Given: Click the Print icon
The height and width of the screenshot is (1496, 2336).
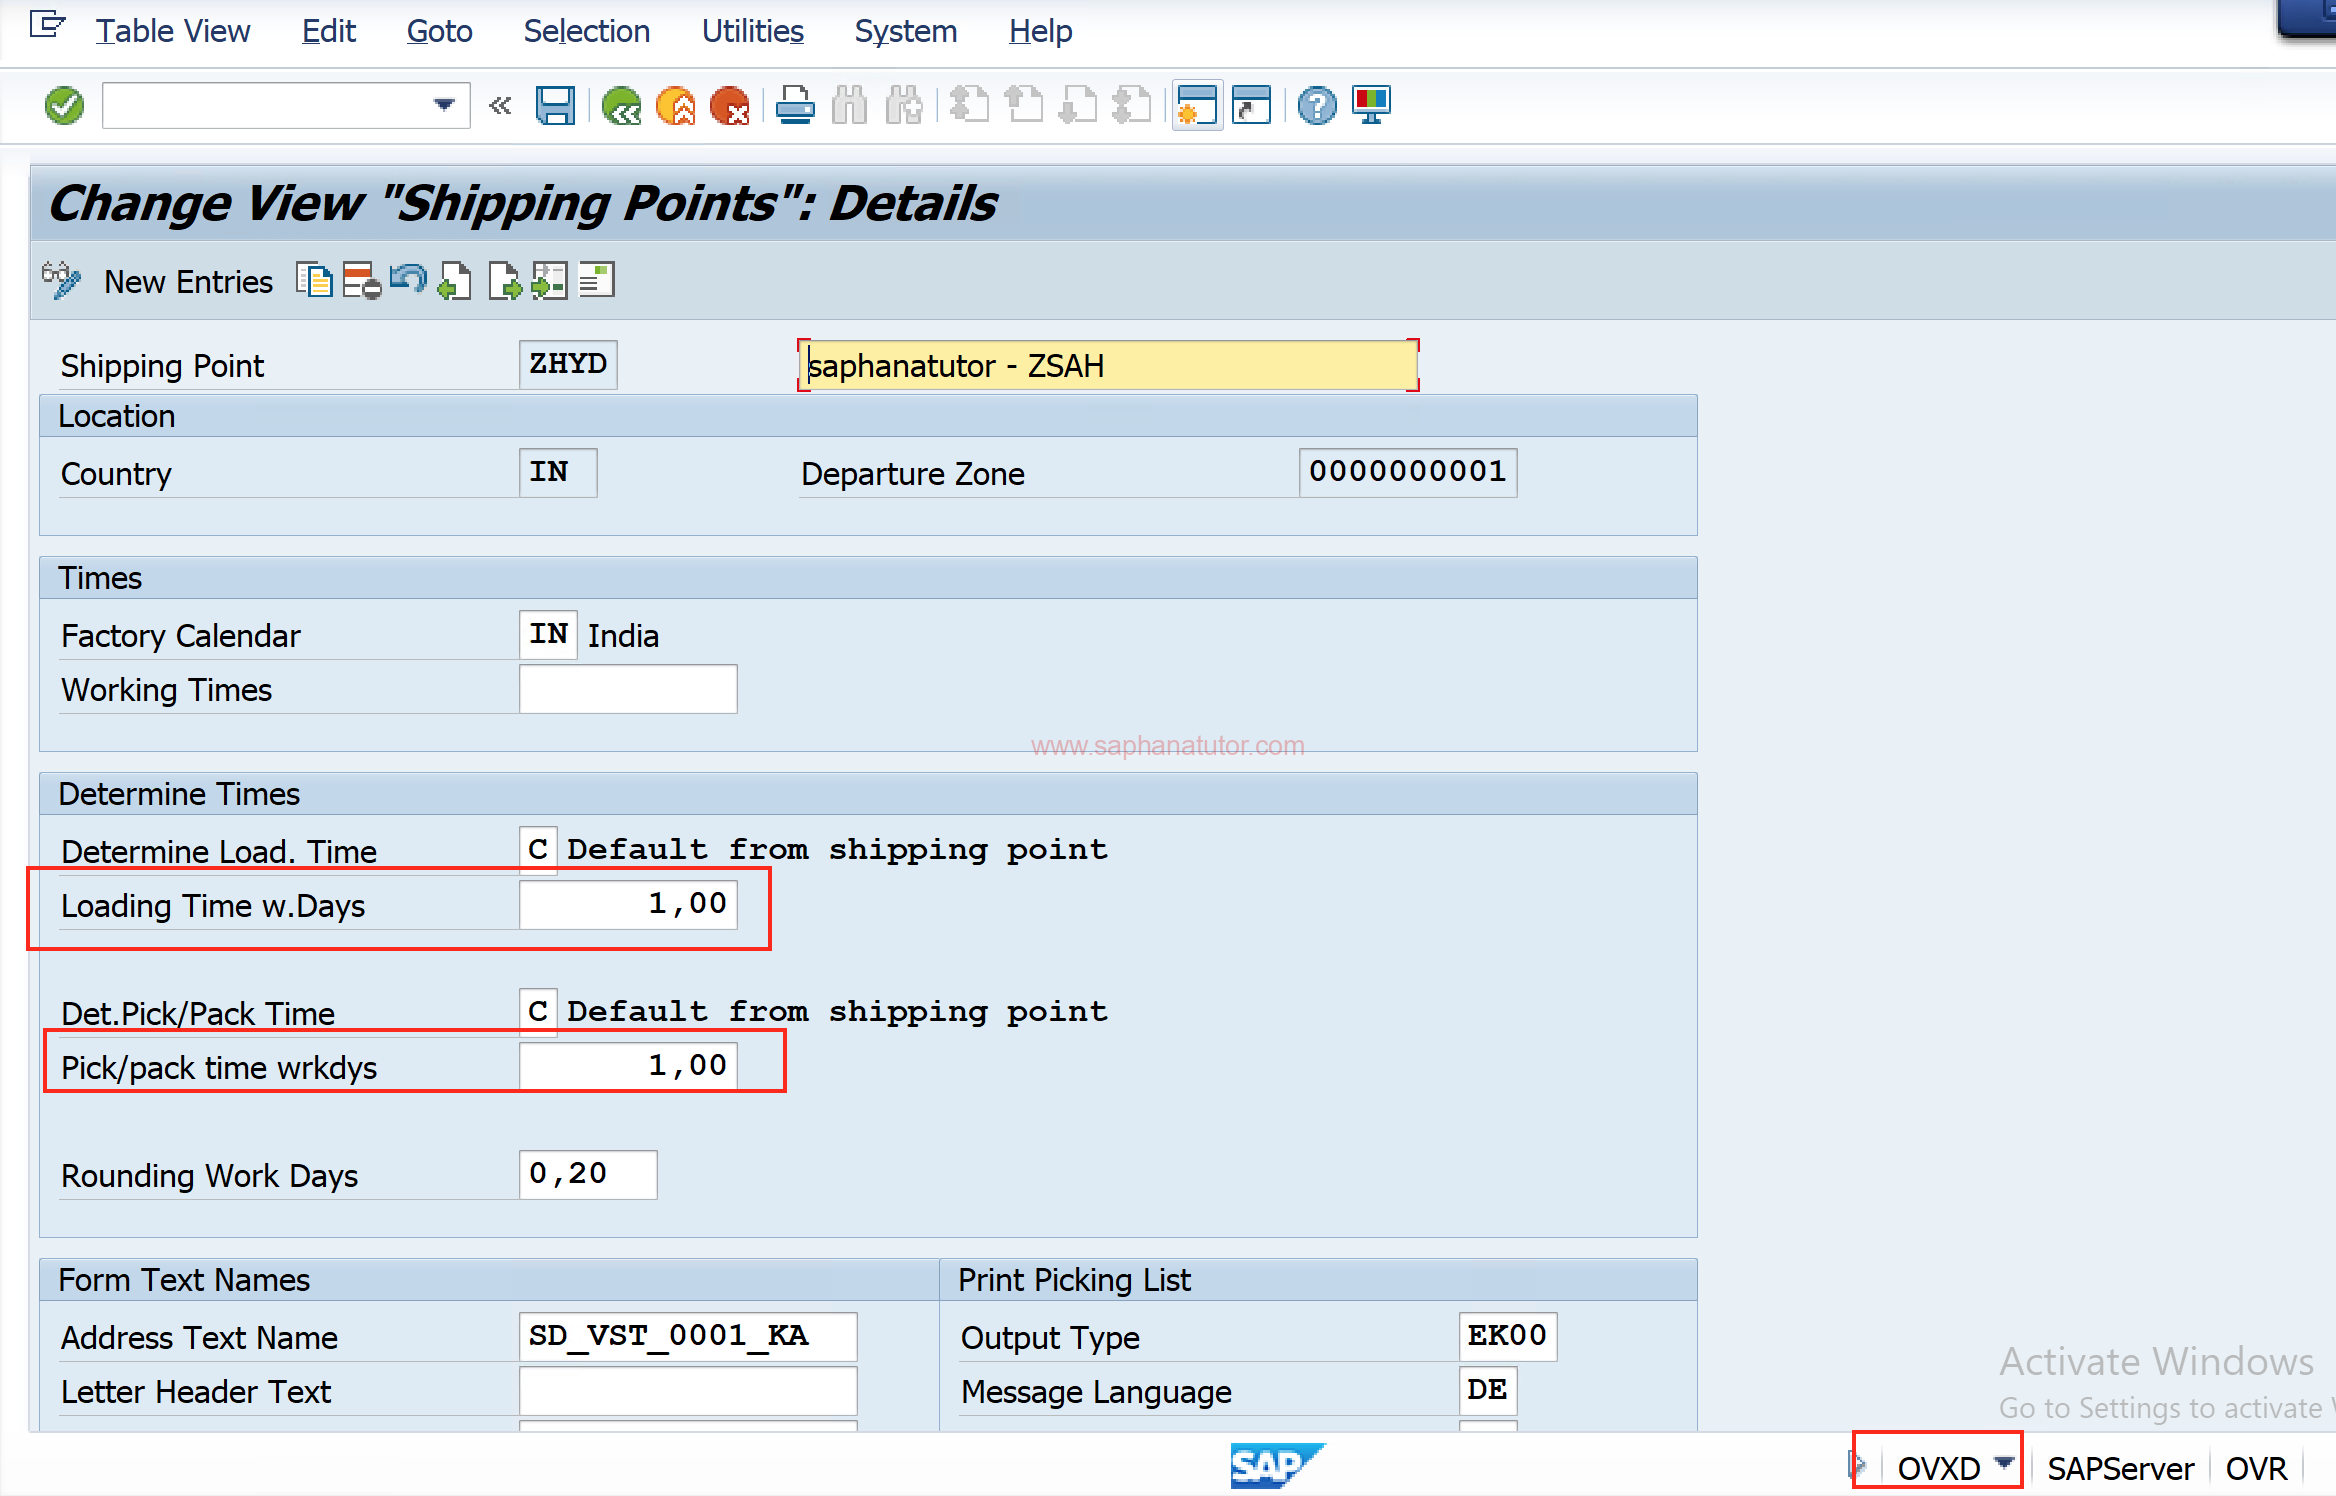Looking at the screenshot, I should pyautogui.click(x=794, y=105).
